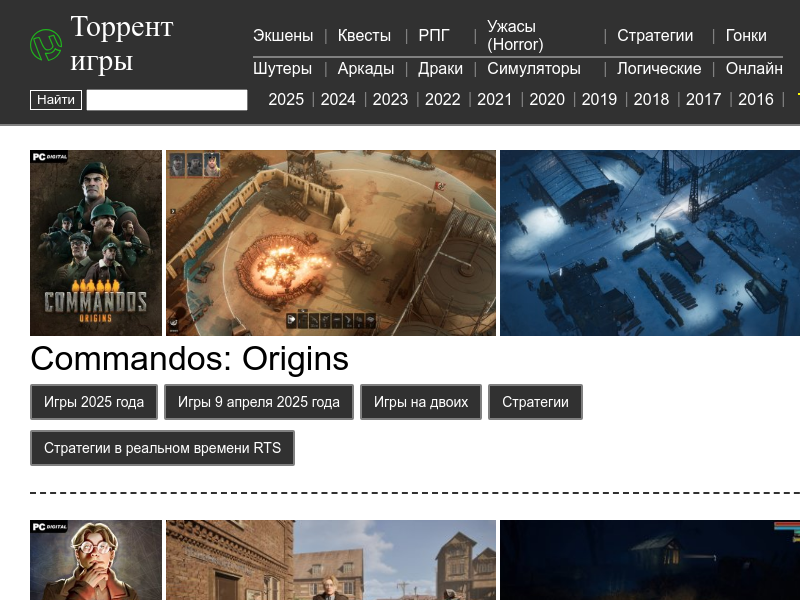This screenshot has width=800, height=600.
Task: Filter games by year 2017
Action: tap(704, 99)
